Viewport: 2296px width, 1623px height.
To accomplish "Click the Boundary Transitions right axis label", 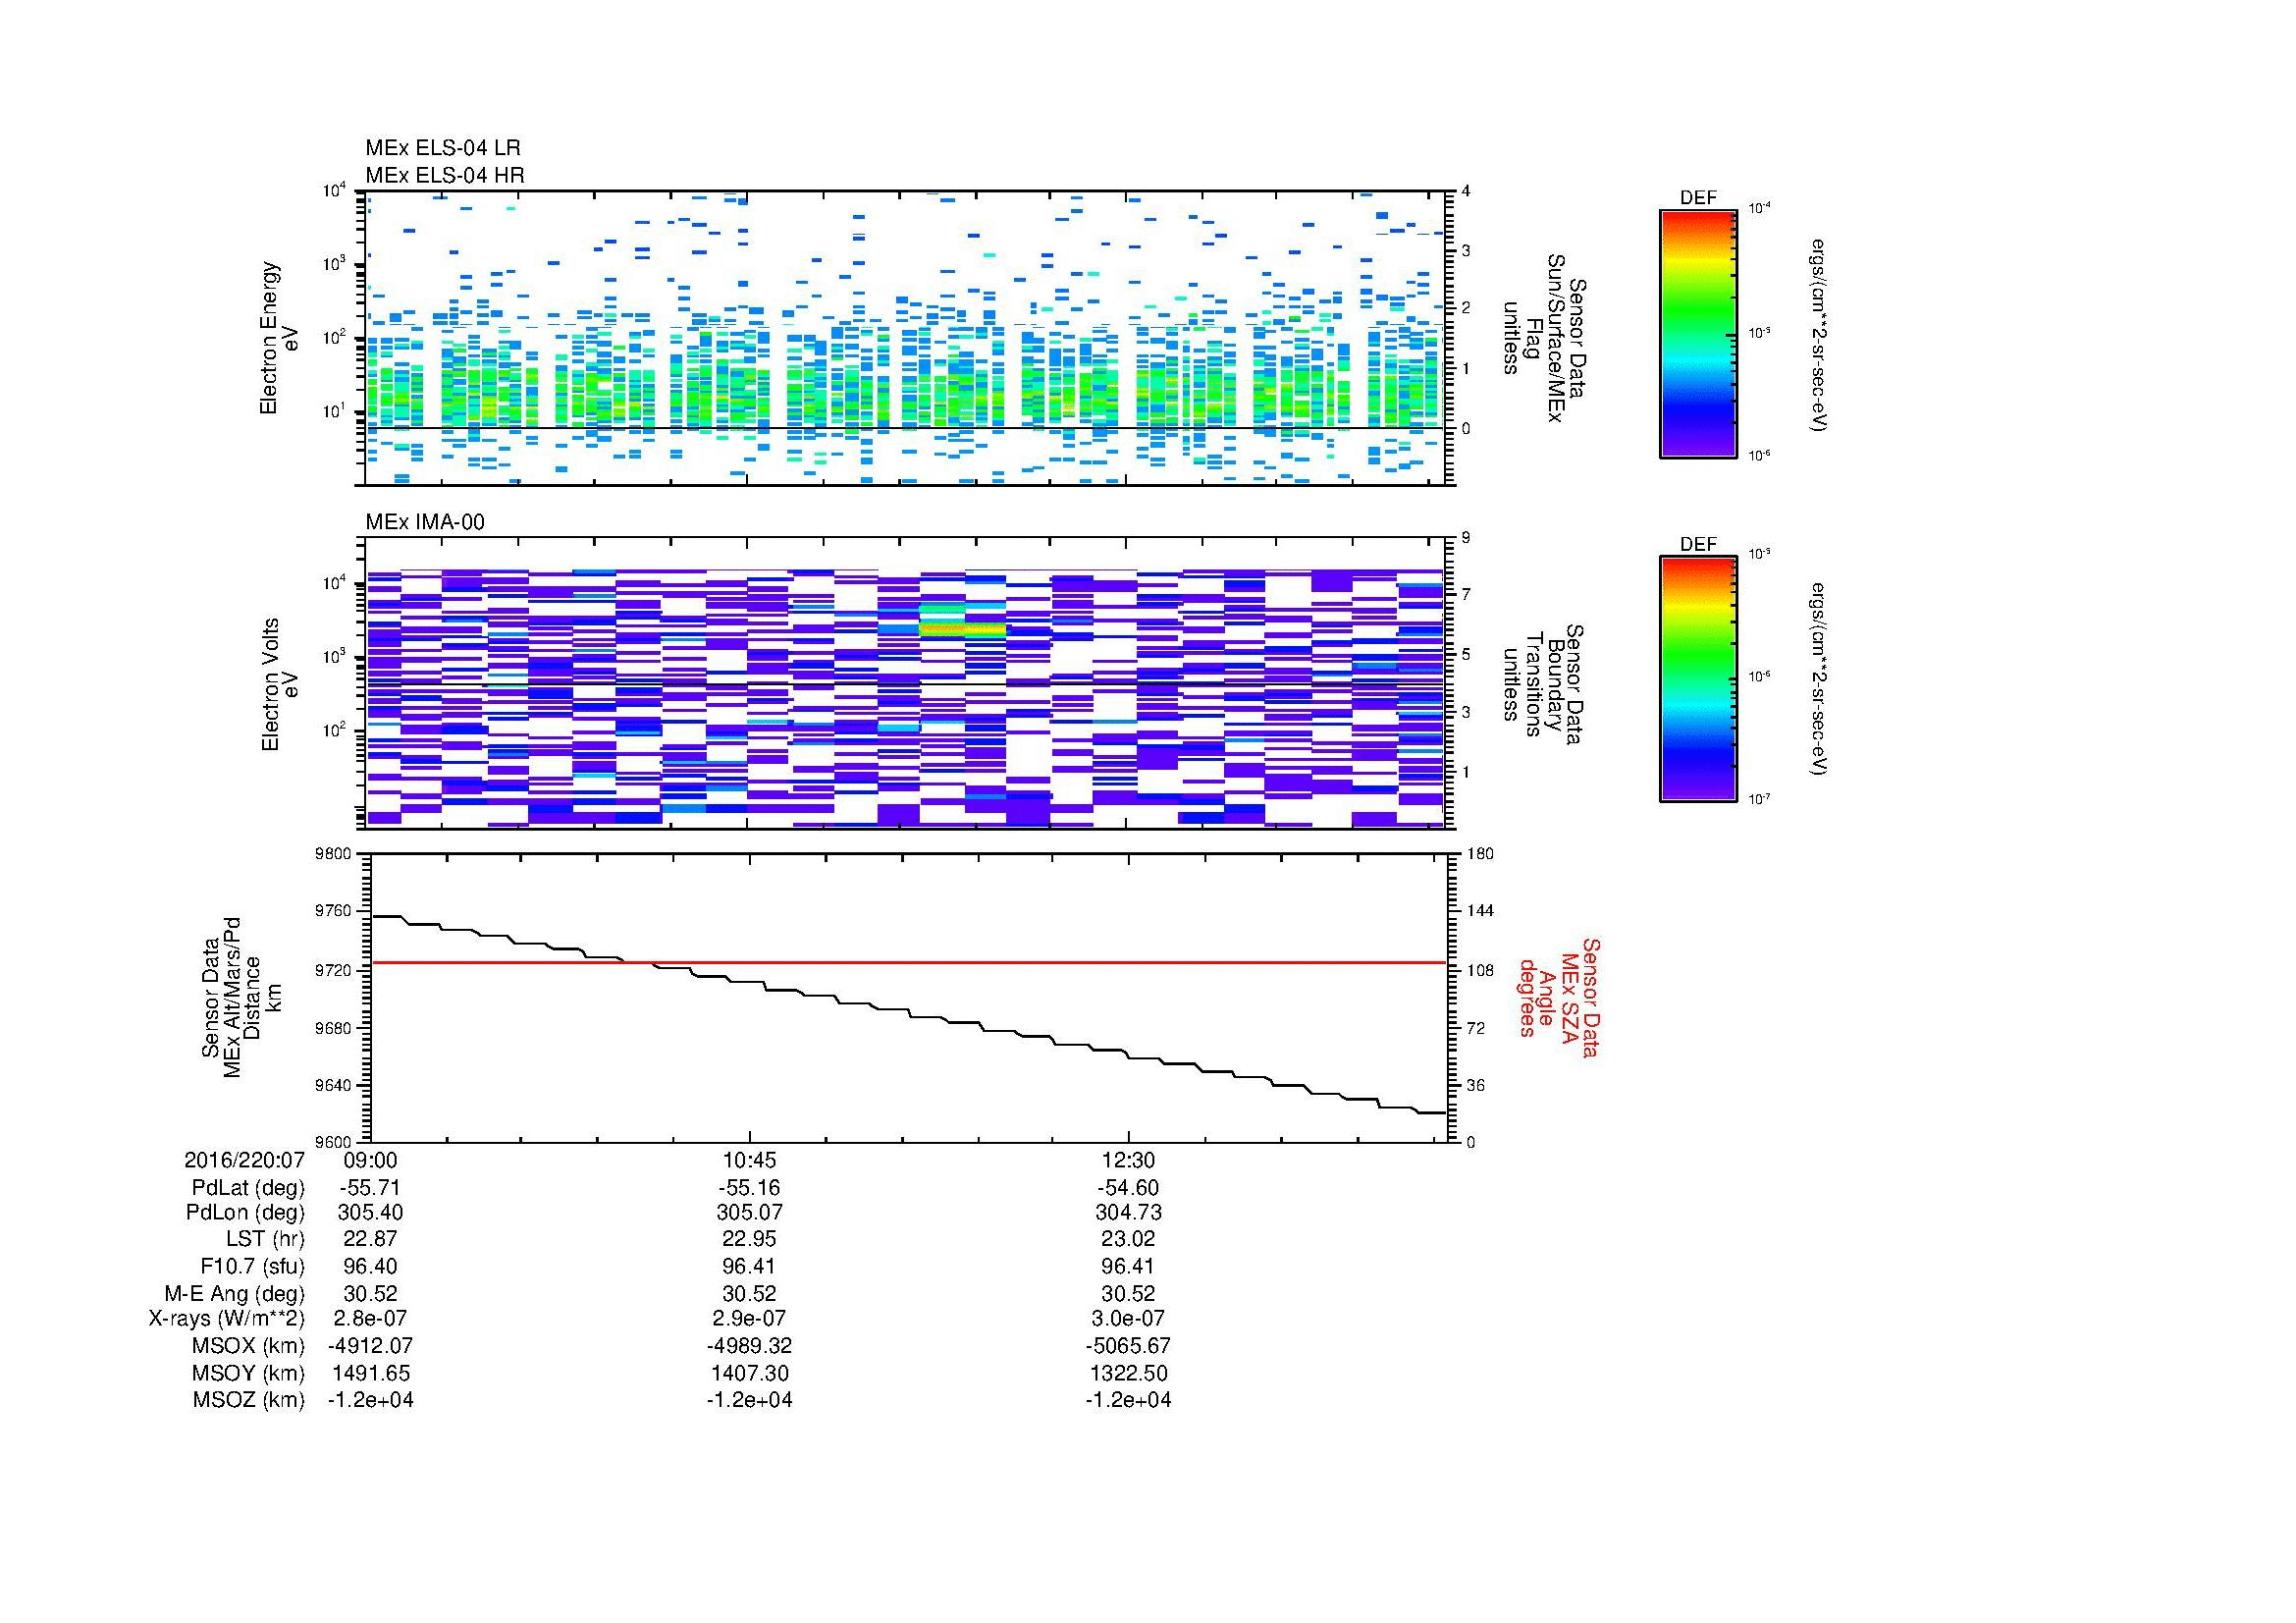I will 1545,684.
